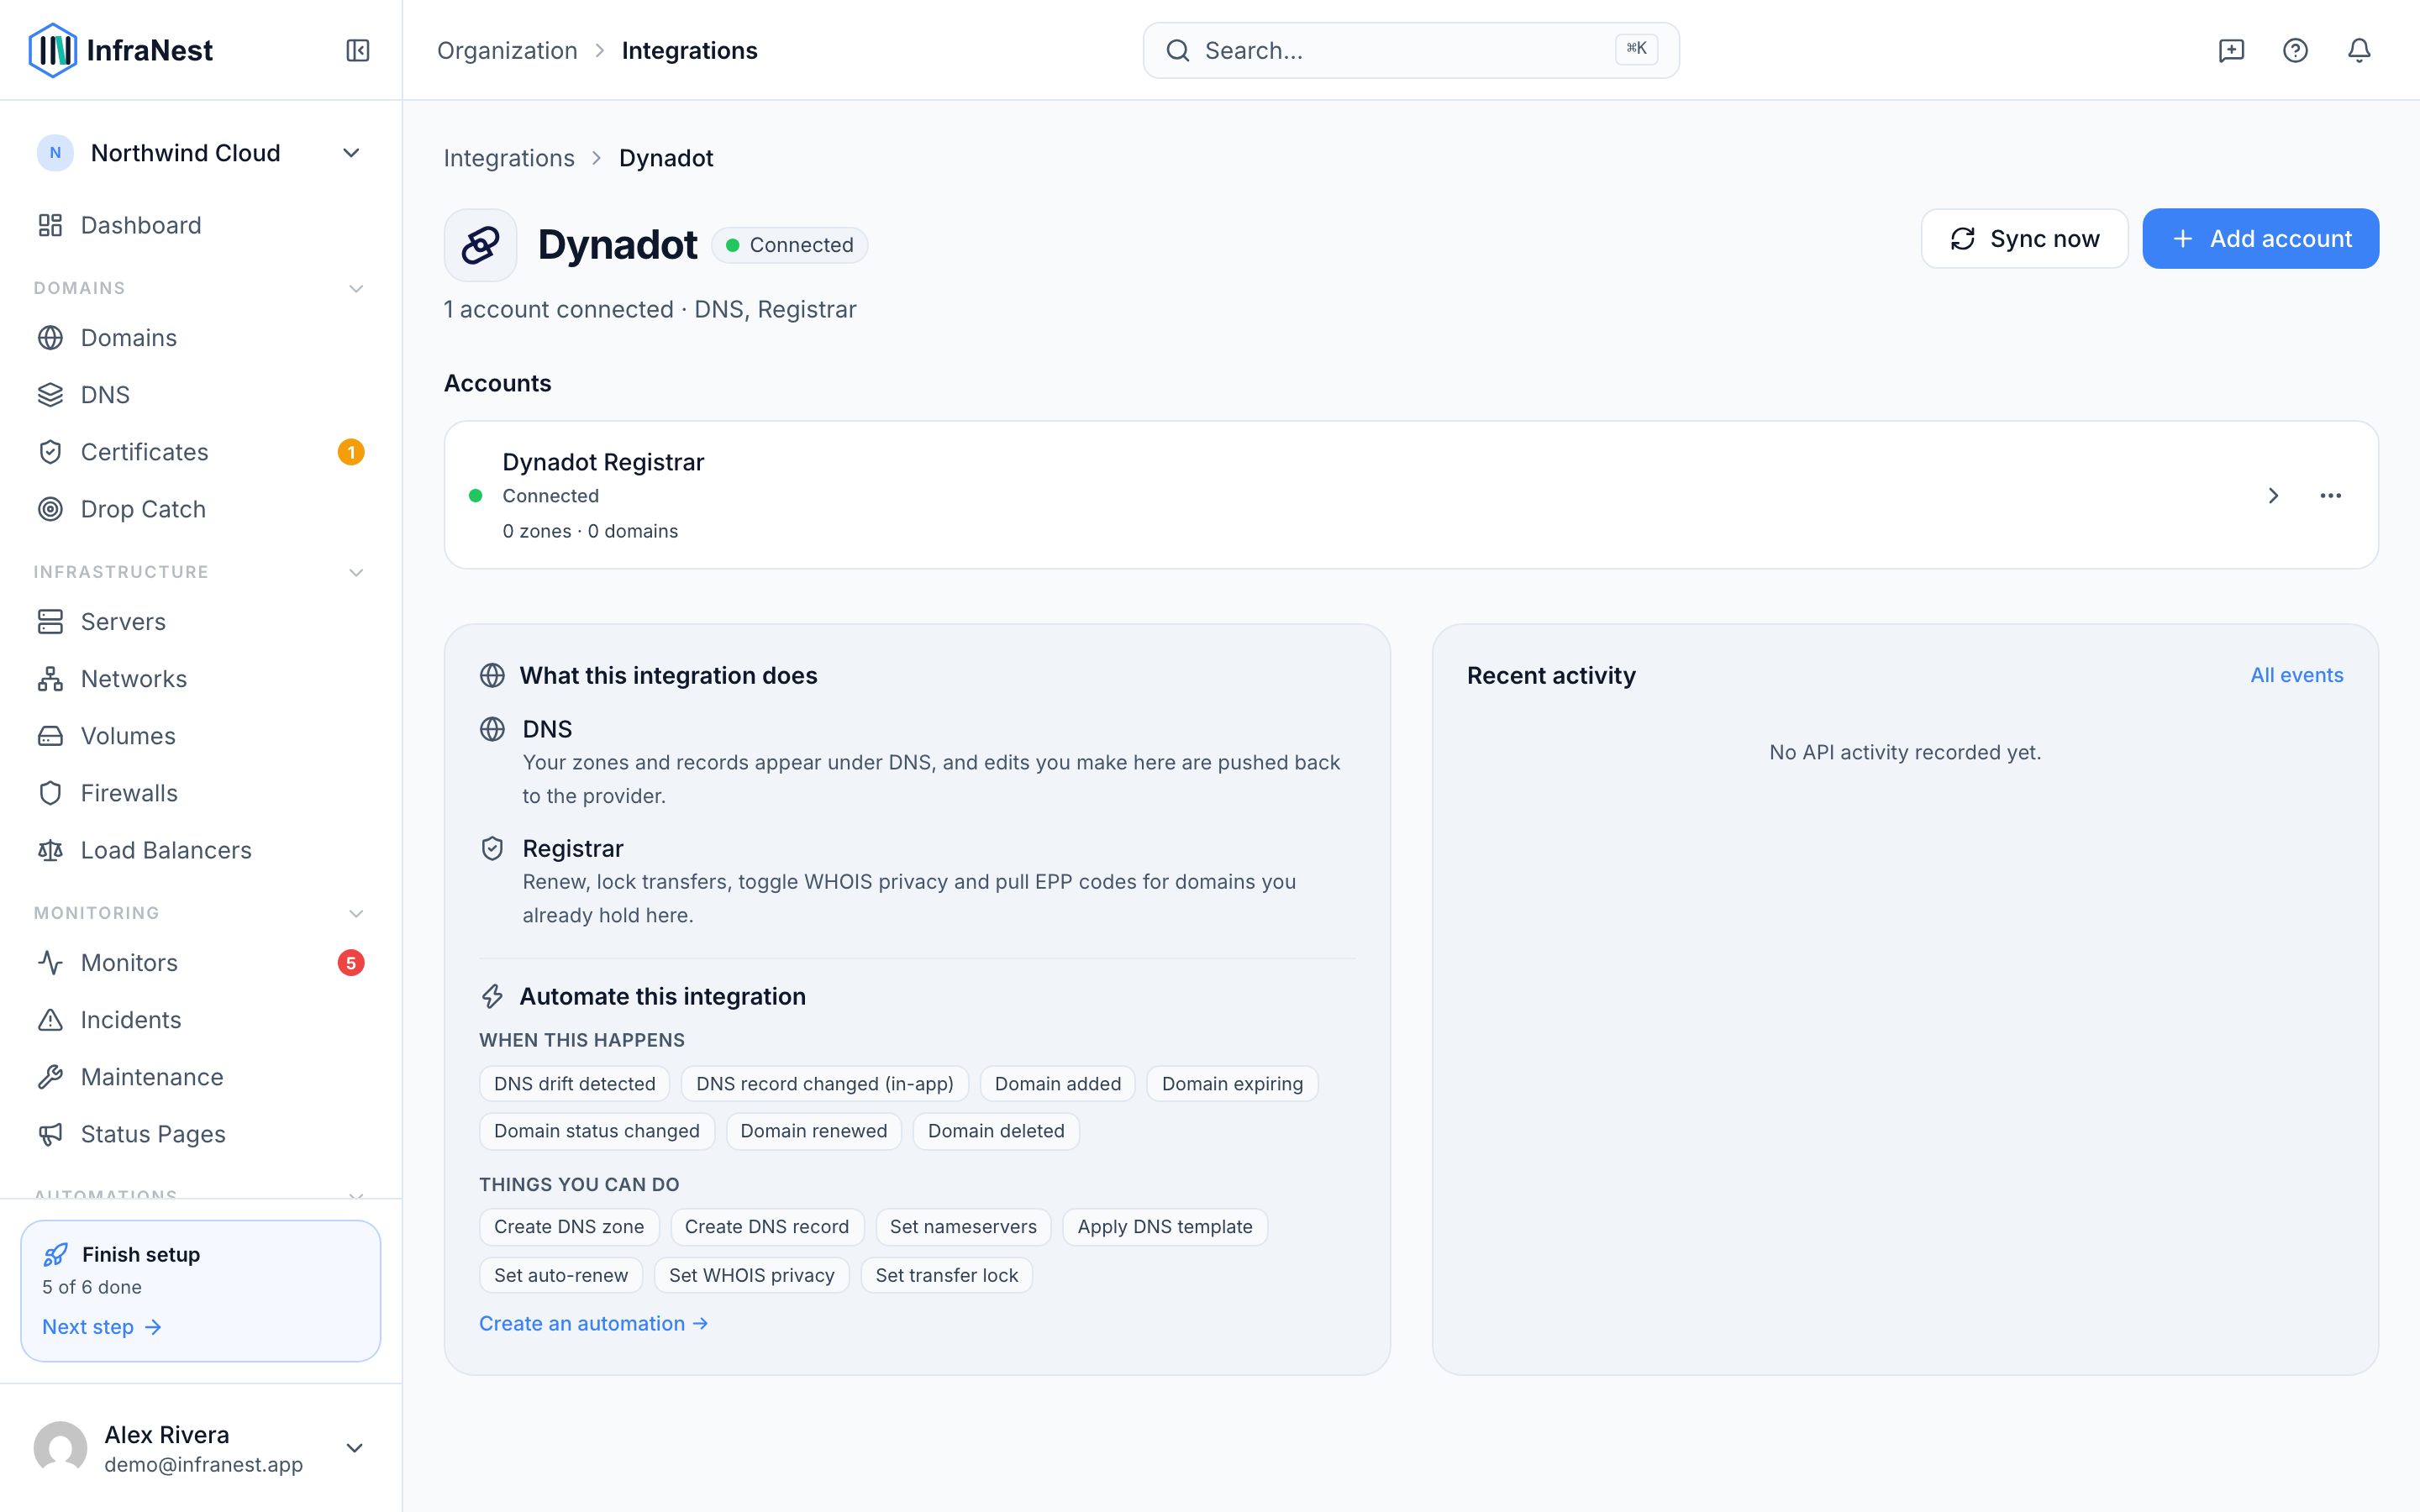Screen dimensions: 2420x1512
Task: Collapse the Domains sidebar section
Action: pos(356,288)
